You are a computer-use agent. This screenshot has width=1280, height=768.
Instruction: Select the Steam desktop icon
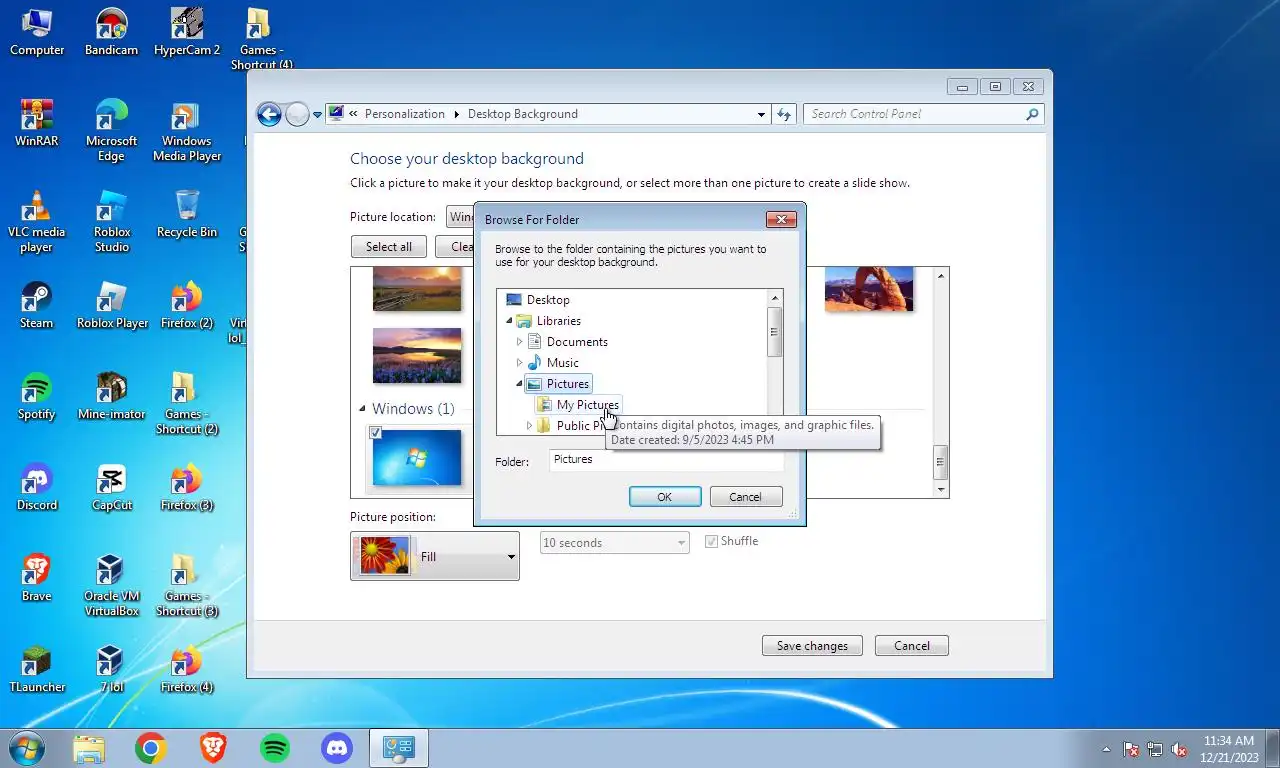(x=37, y=305)
